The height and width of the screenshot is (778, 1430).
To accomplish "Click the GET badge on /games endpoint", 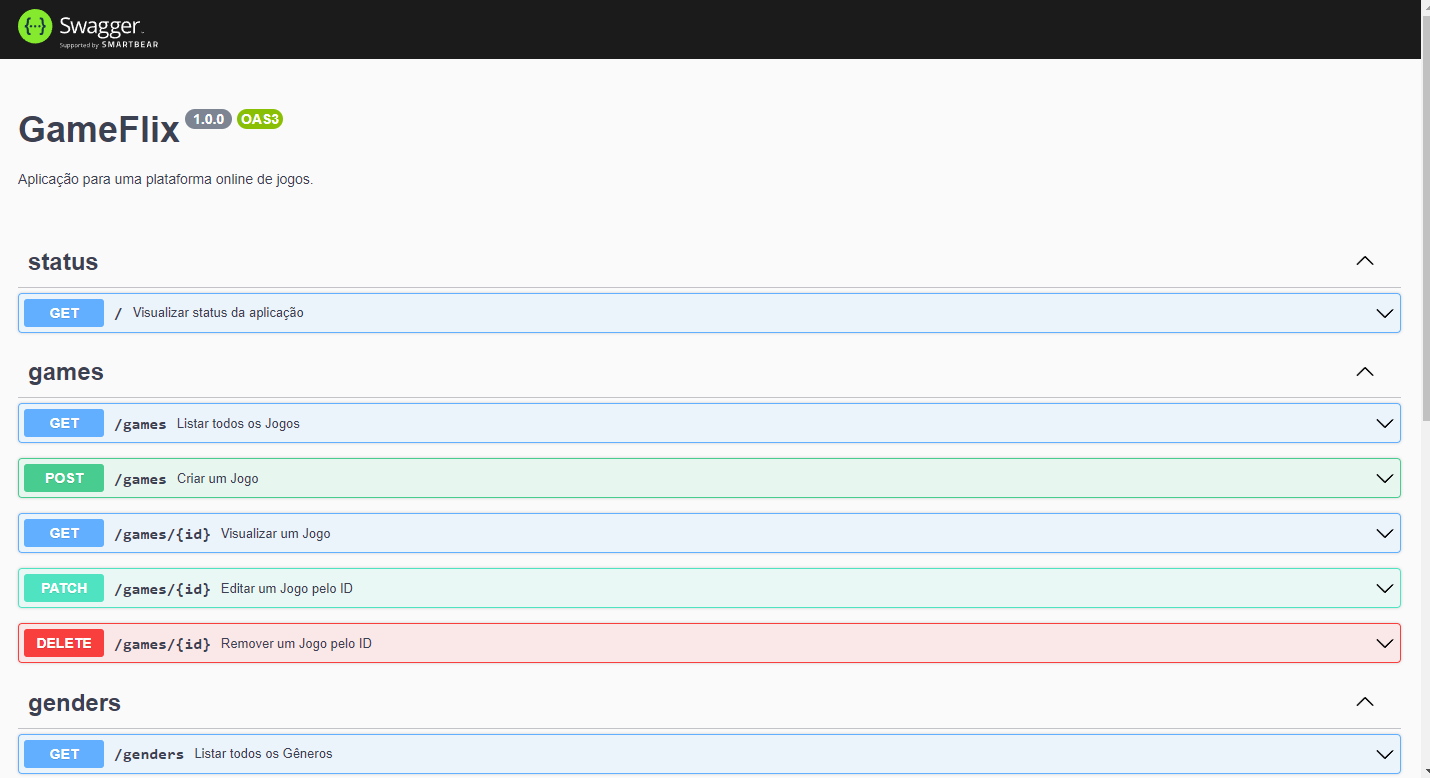I will [x=63, y=422].
